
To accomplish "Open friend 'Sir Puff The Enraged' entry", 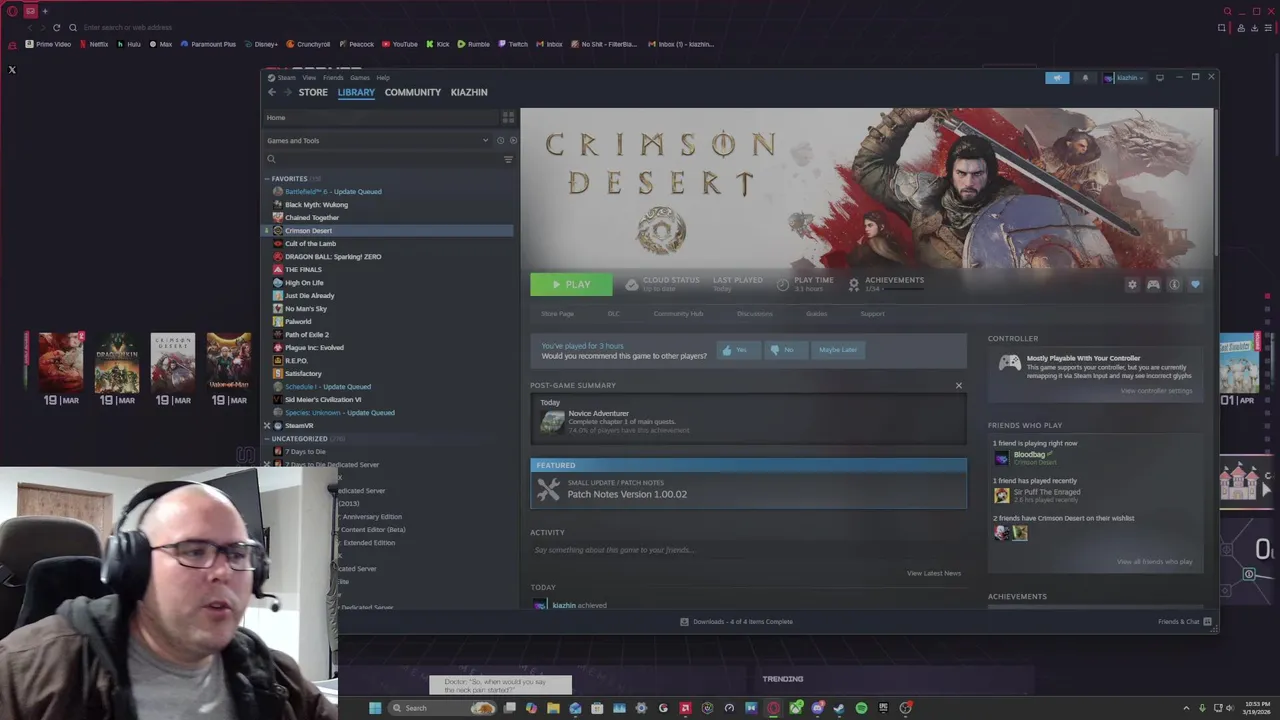I will tap(1038, 495).
